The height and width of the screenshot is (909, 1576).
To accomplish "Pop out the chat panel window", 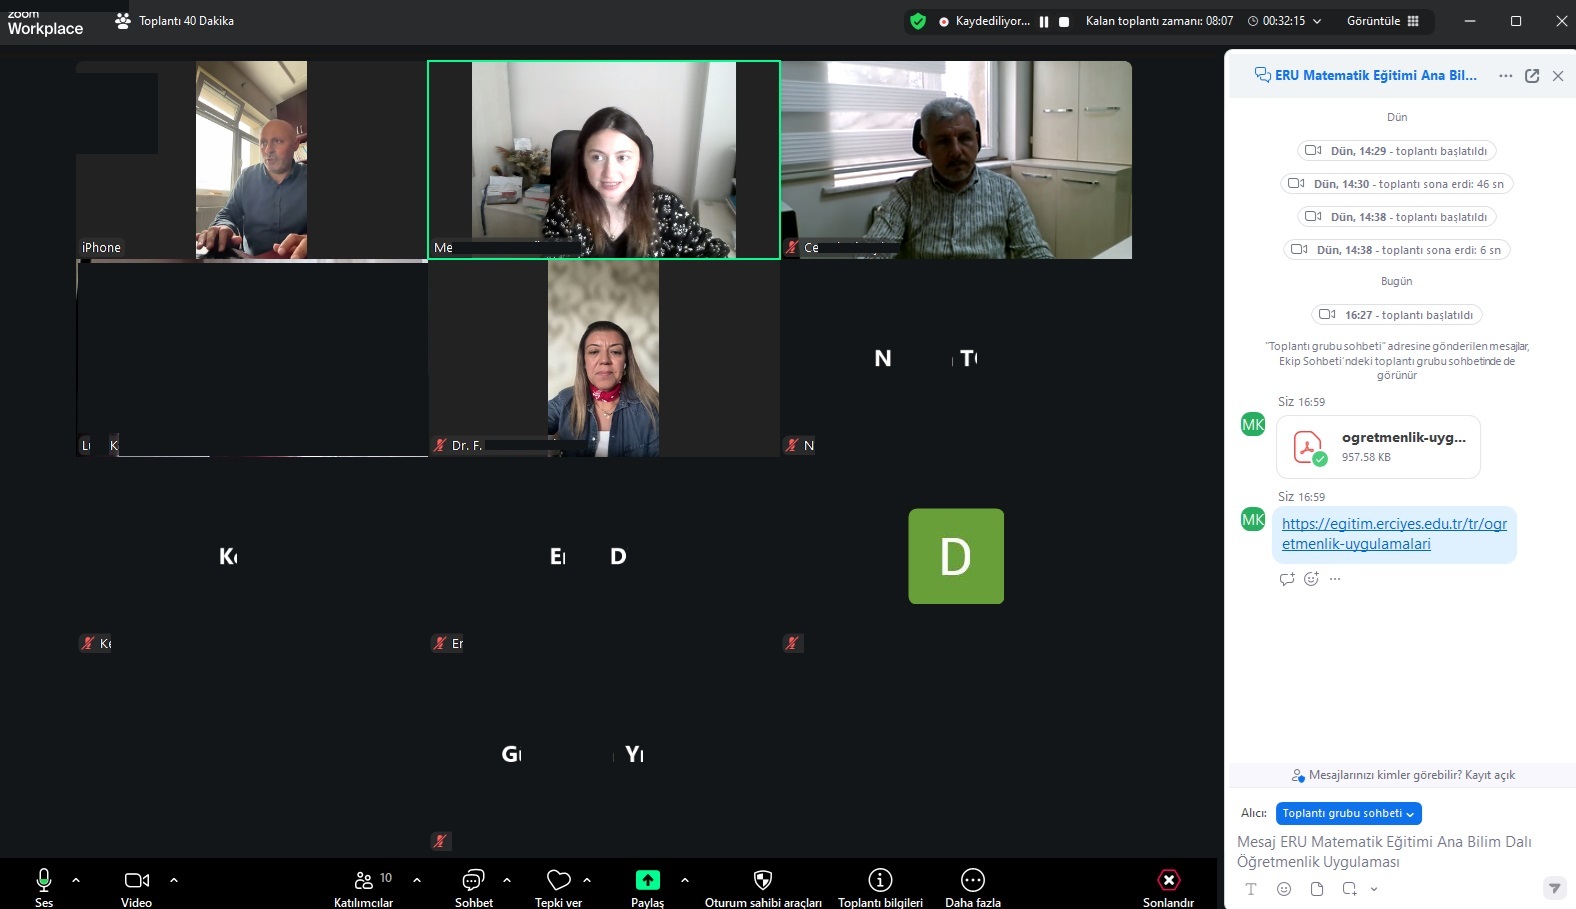I will click(x=1532, y=76).
